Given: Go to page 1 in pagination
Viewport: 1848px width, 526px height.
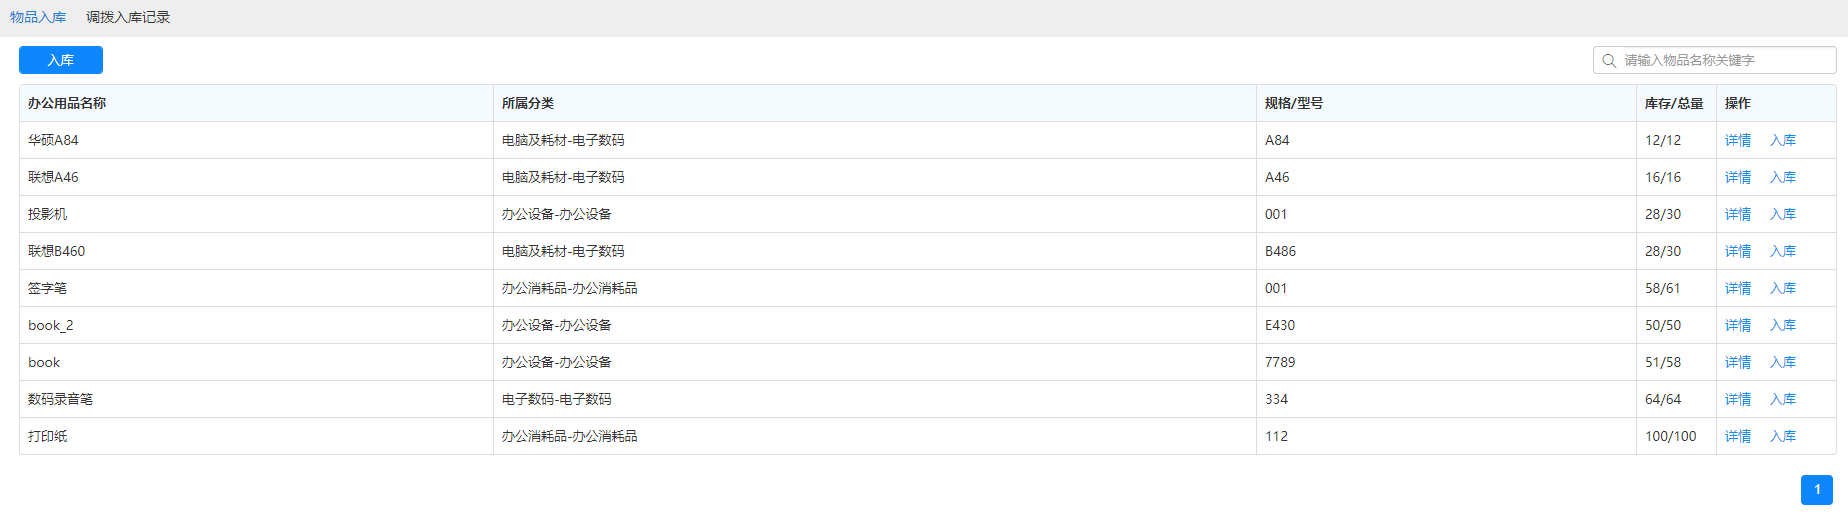Looking at the screenshot, I should 1816,490.
